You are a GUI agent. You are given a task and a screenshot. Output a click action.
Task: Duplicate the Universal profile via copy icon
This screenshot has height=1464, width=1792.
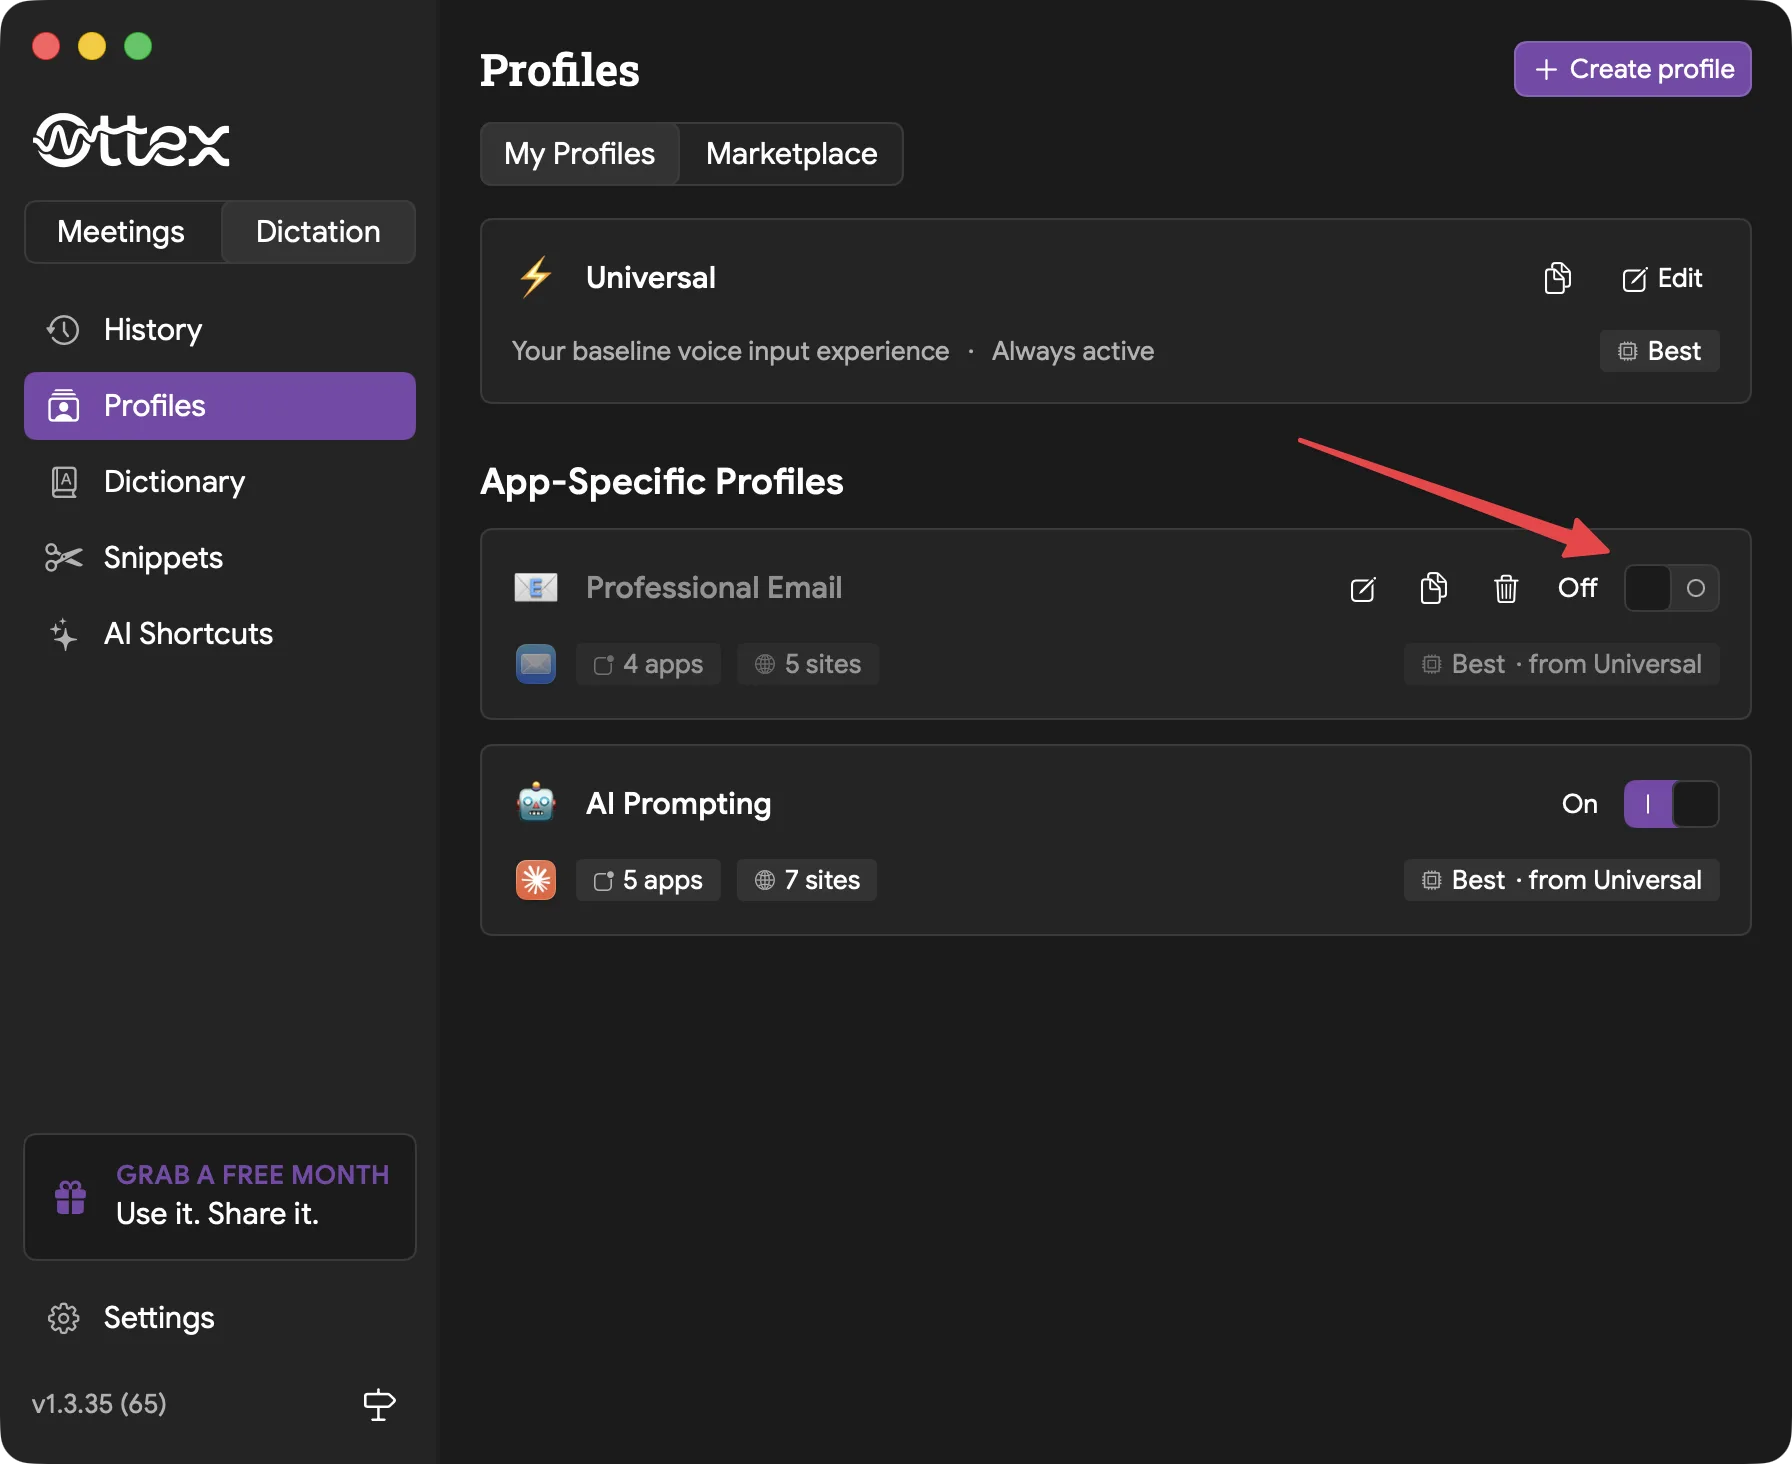(1557, 278)
